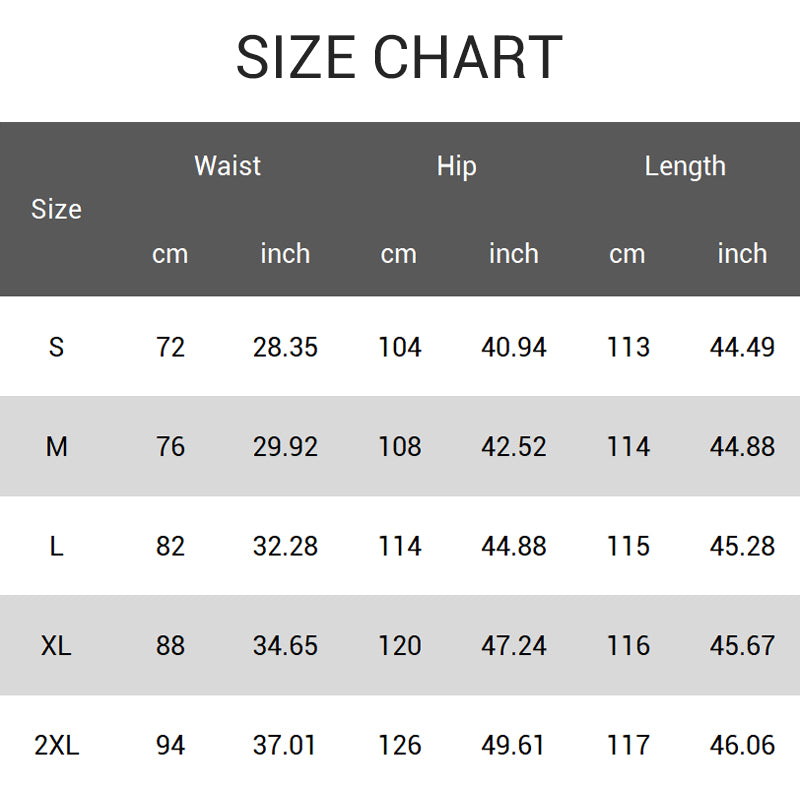Click hip value 49.61 inch
800x800 pixels.
click(x=514, y=745)
